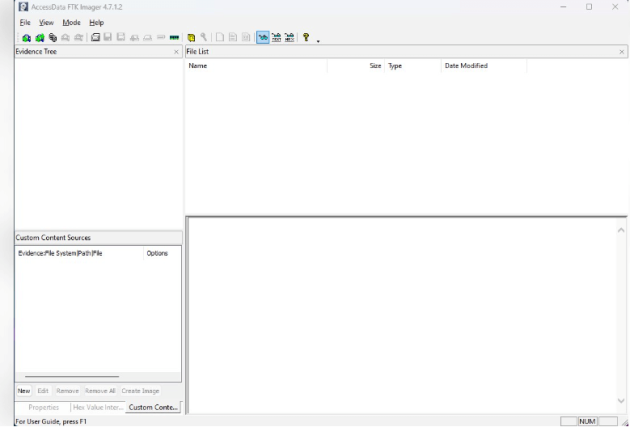Click the Edit button
The height and width of the screenshot is (427, 630).
(x=43, y=391)
